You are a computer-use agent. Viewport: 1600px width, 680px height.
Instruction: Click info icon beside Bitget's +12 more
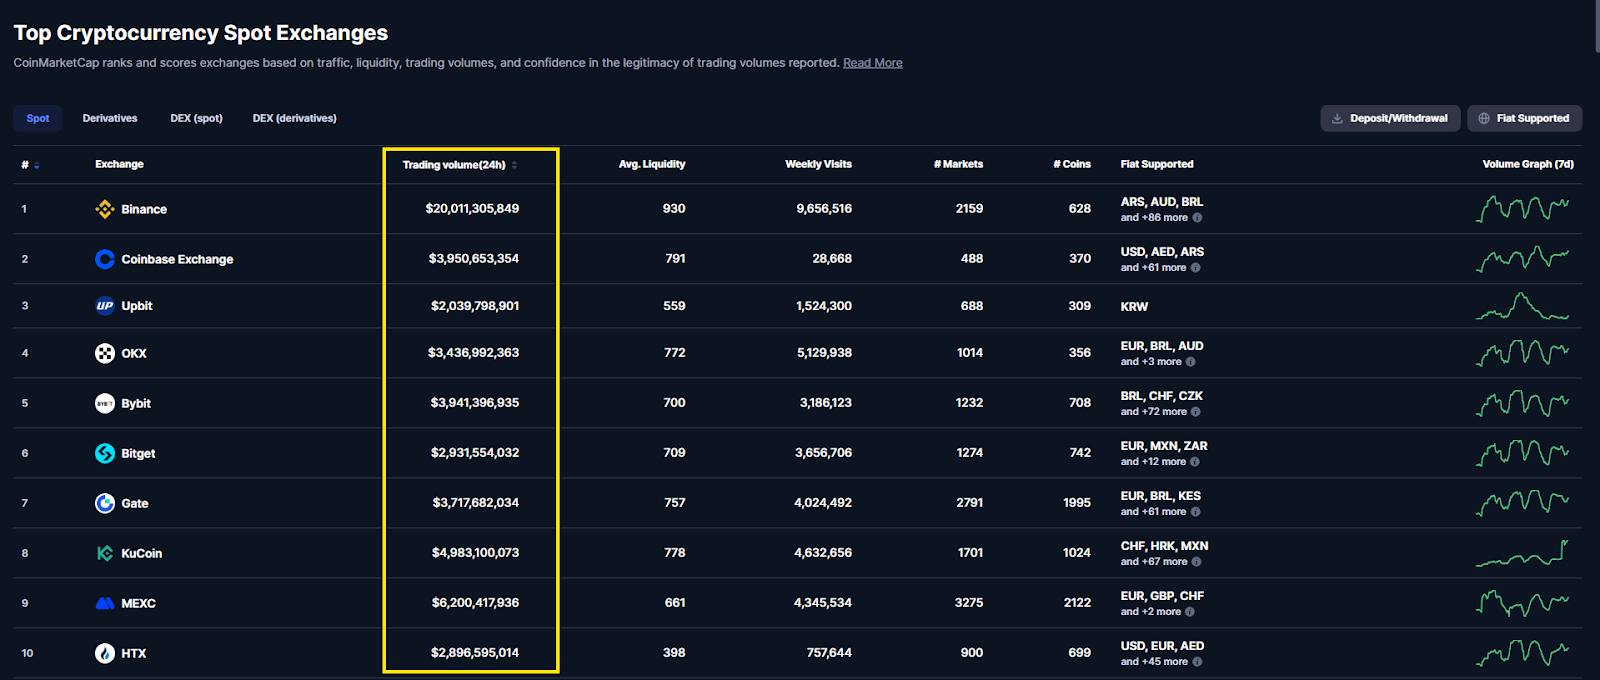1195,462
